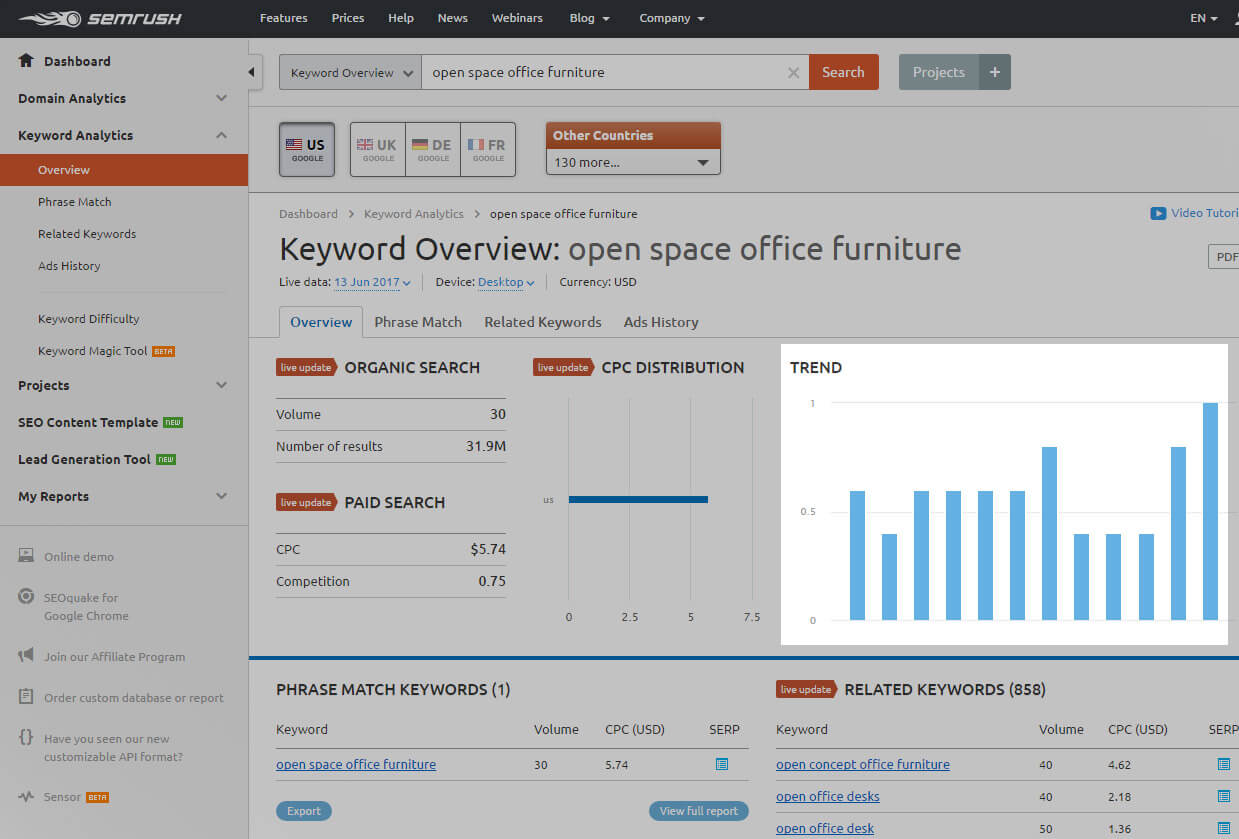The width and height of the screenshot is (1239, 839).
Task: Collapse Keyword Analytics in sidebar
Action: click(124, 135)
